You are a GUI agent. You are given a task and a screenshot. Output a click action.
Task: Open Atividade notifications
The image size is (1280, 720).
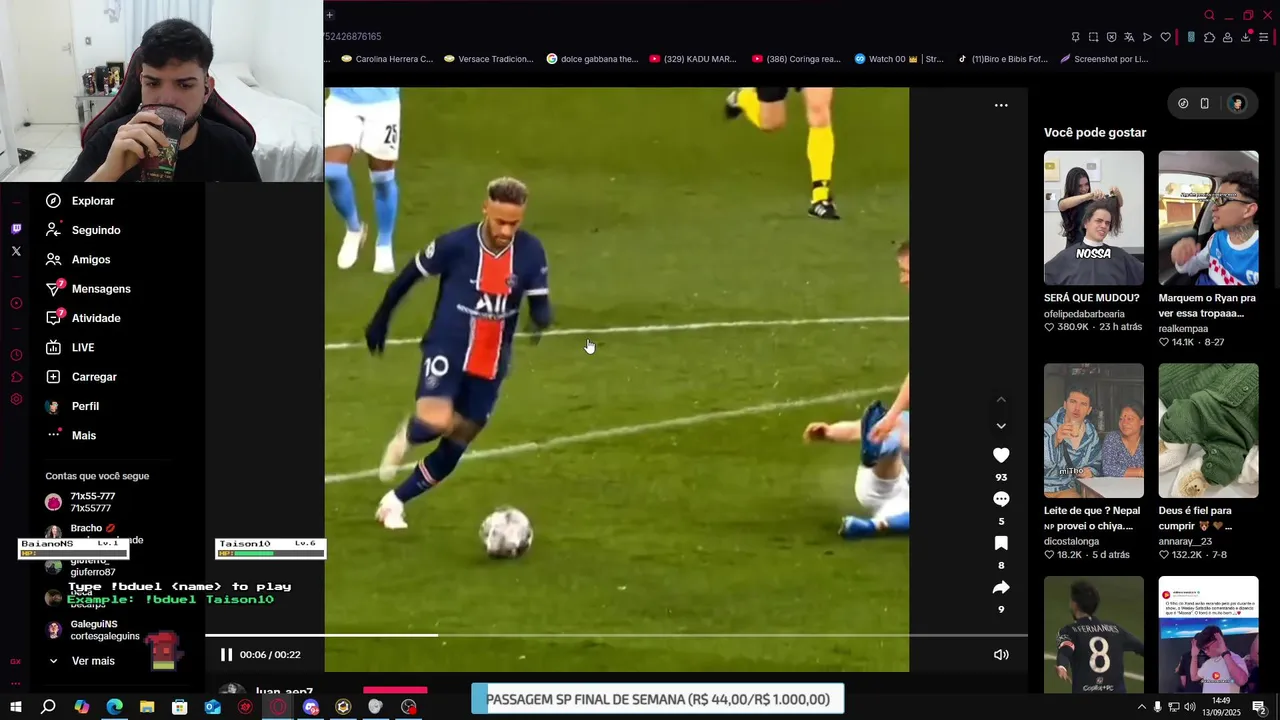(83, 318)
